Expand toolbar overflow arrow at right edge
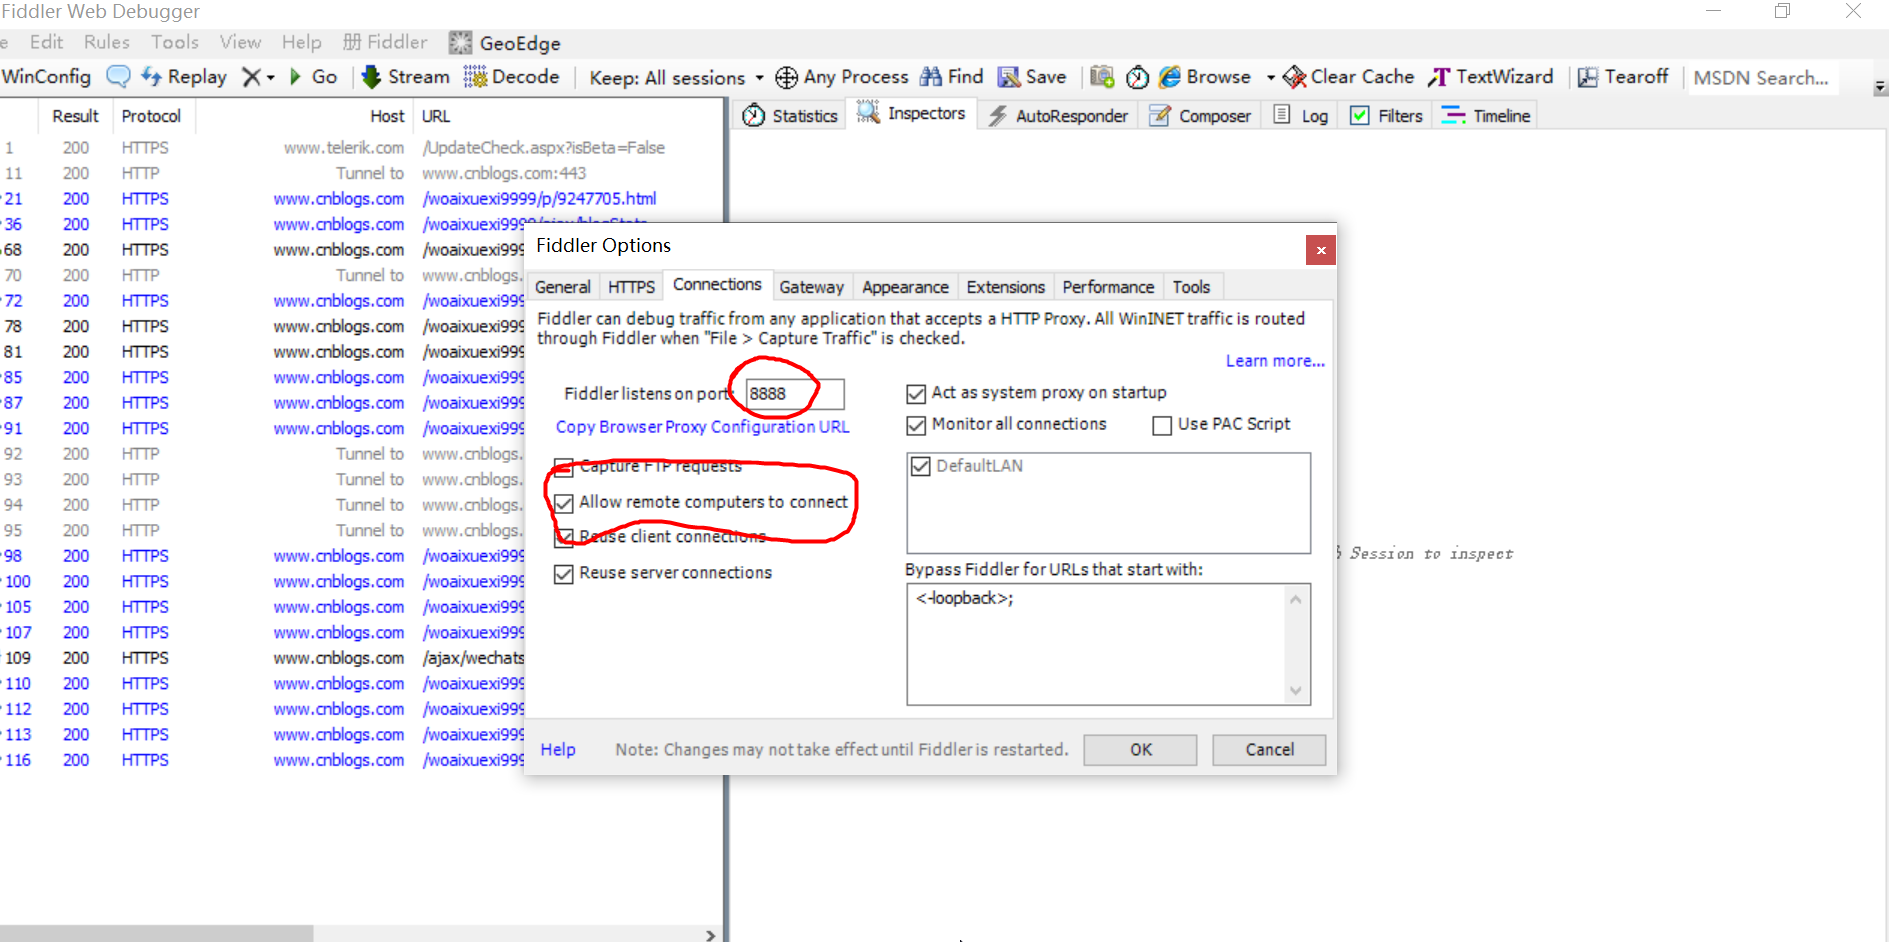This screenshot has width=1889, height=942. (1880, 88)
